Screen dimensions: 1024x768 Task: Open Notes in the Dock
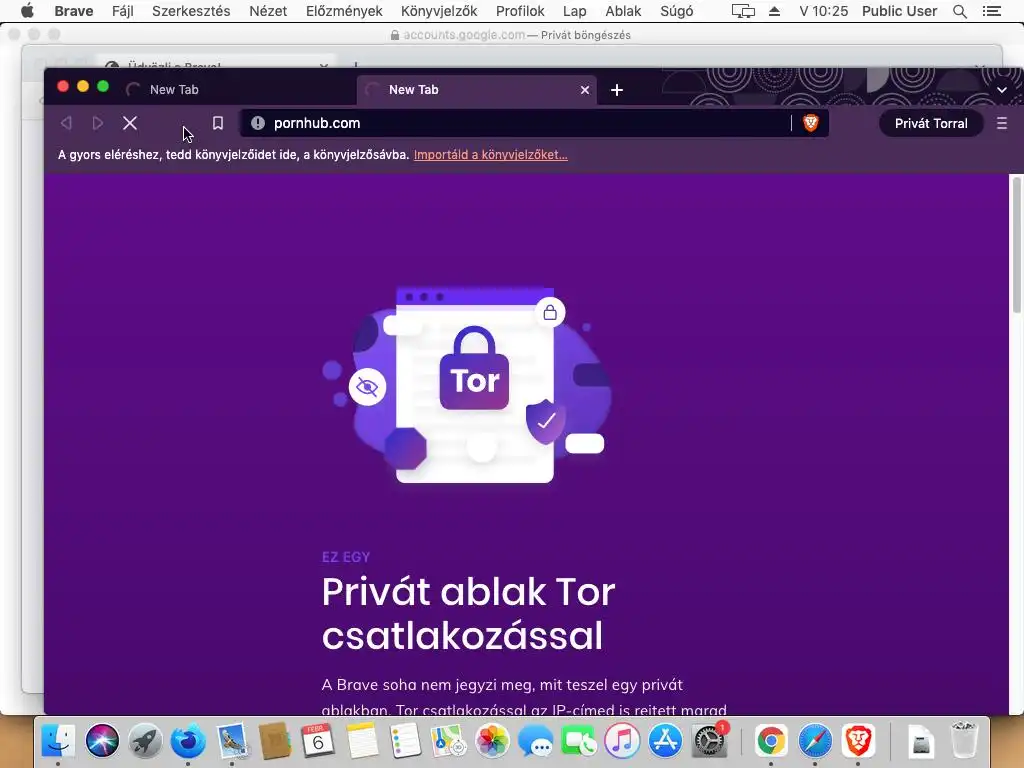362,741
